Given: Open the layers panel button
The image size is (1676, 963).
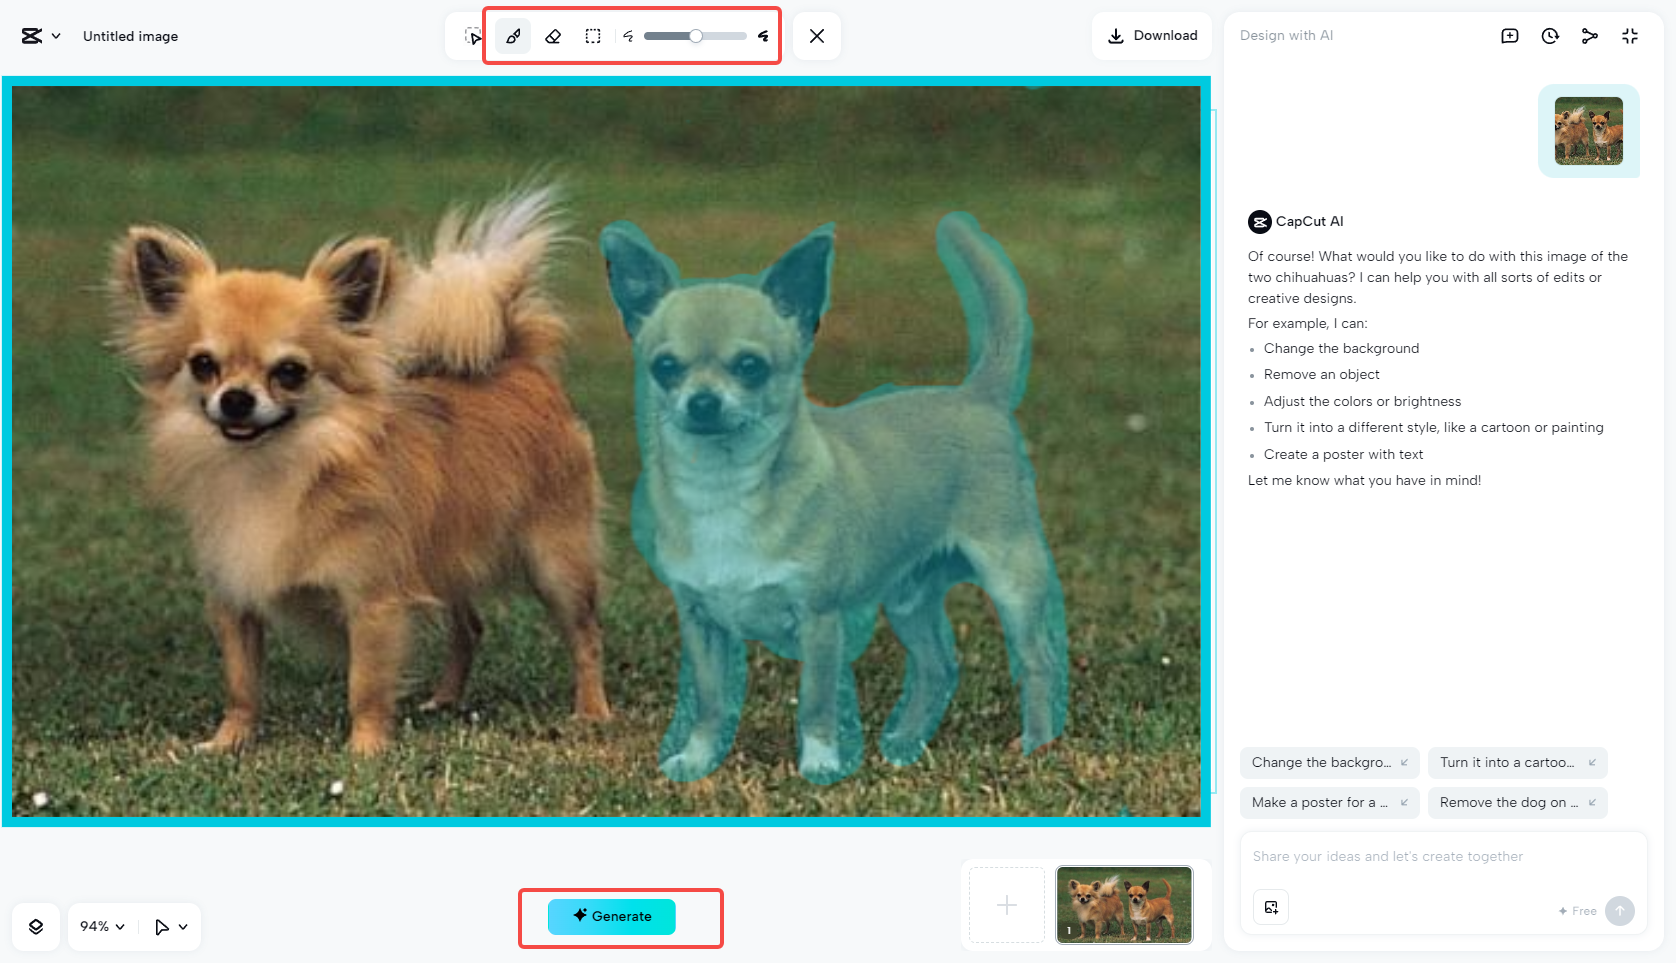Looking at the screenshot, I should [x=36, y=927].
